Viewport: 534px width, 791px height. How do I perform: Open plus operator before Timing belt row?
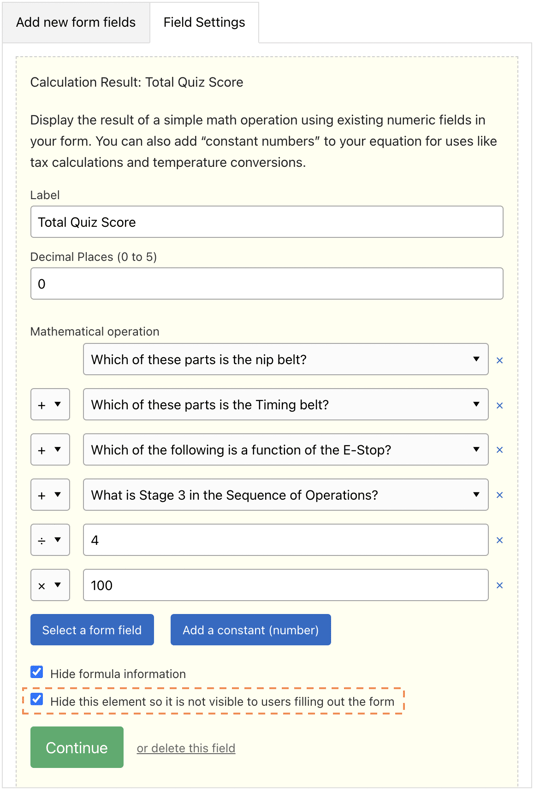pyautogui.click(x=50, y=405)
